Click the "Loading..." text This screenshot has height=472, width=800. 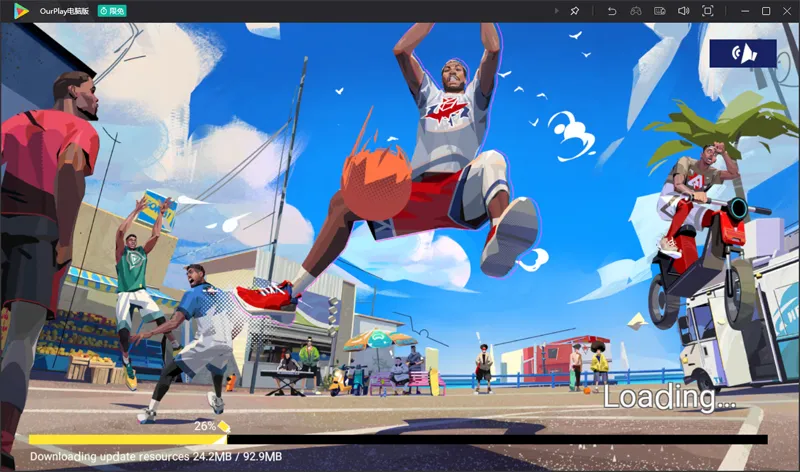coord(669,397)
